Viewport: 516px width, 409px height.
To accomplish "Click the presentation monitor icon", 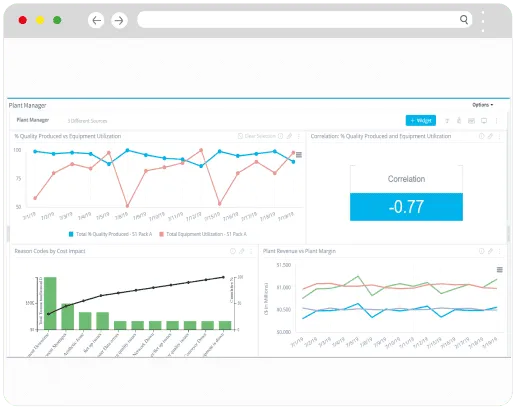I will tap(484, 121).
